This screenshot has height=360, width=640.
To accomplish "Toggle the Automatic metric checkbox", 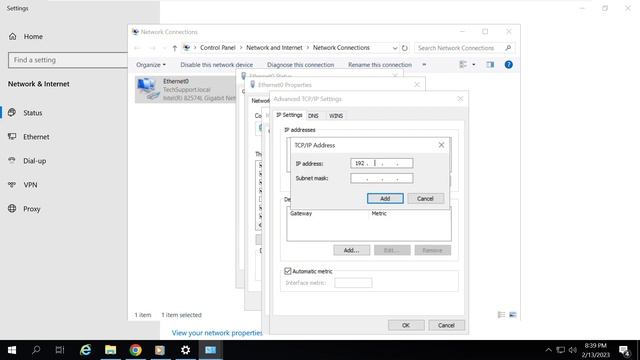I will tap(288, 271).
